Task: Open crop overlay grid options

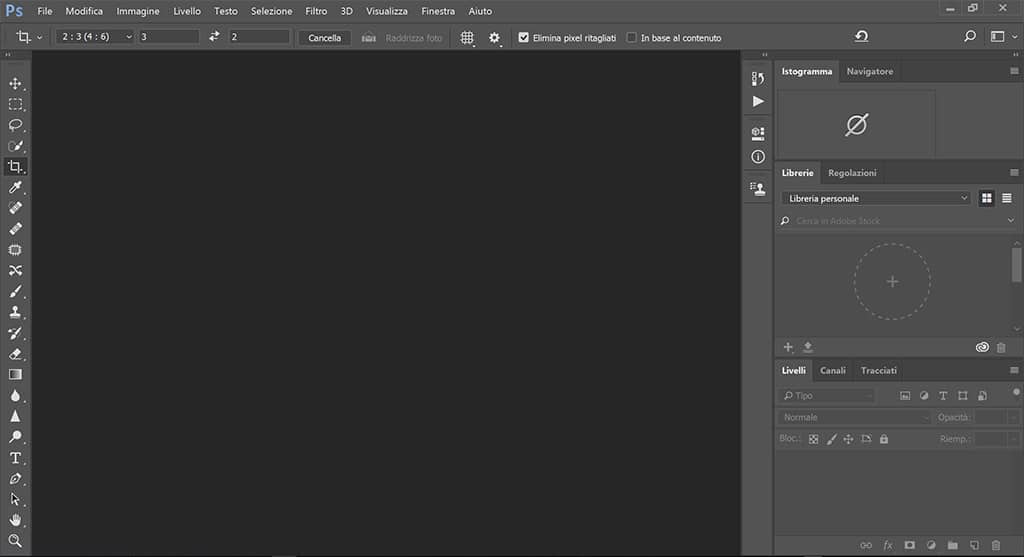Action: pyautogui.click(x=467, y=38)
